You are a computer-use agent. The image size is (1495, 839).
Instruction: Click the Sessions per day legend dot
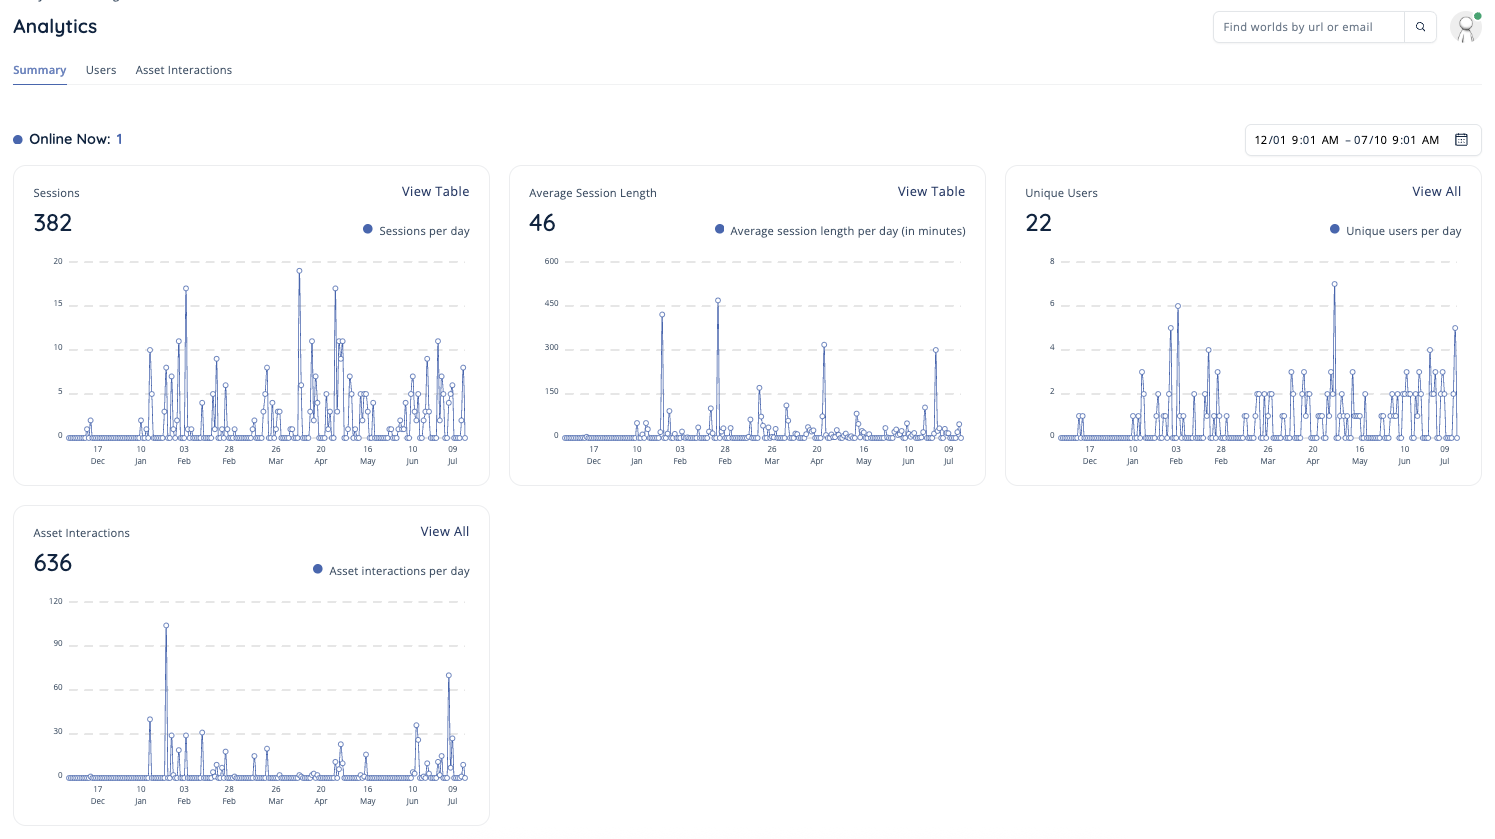[x=368, y=229]
